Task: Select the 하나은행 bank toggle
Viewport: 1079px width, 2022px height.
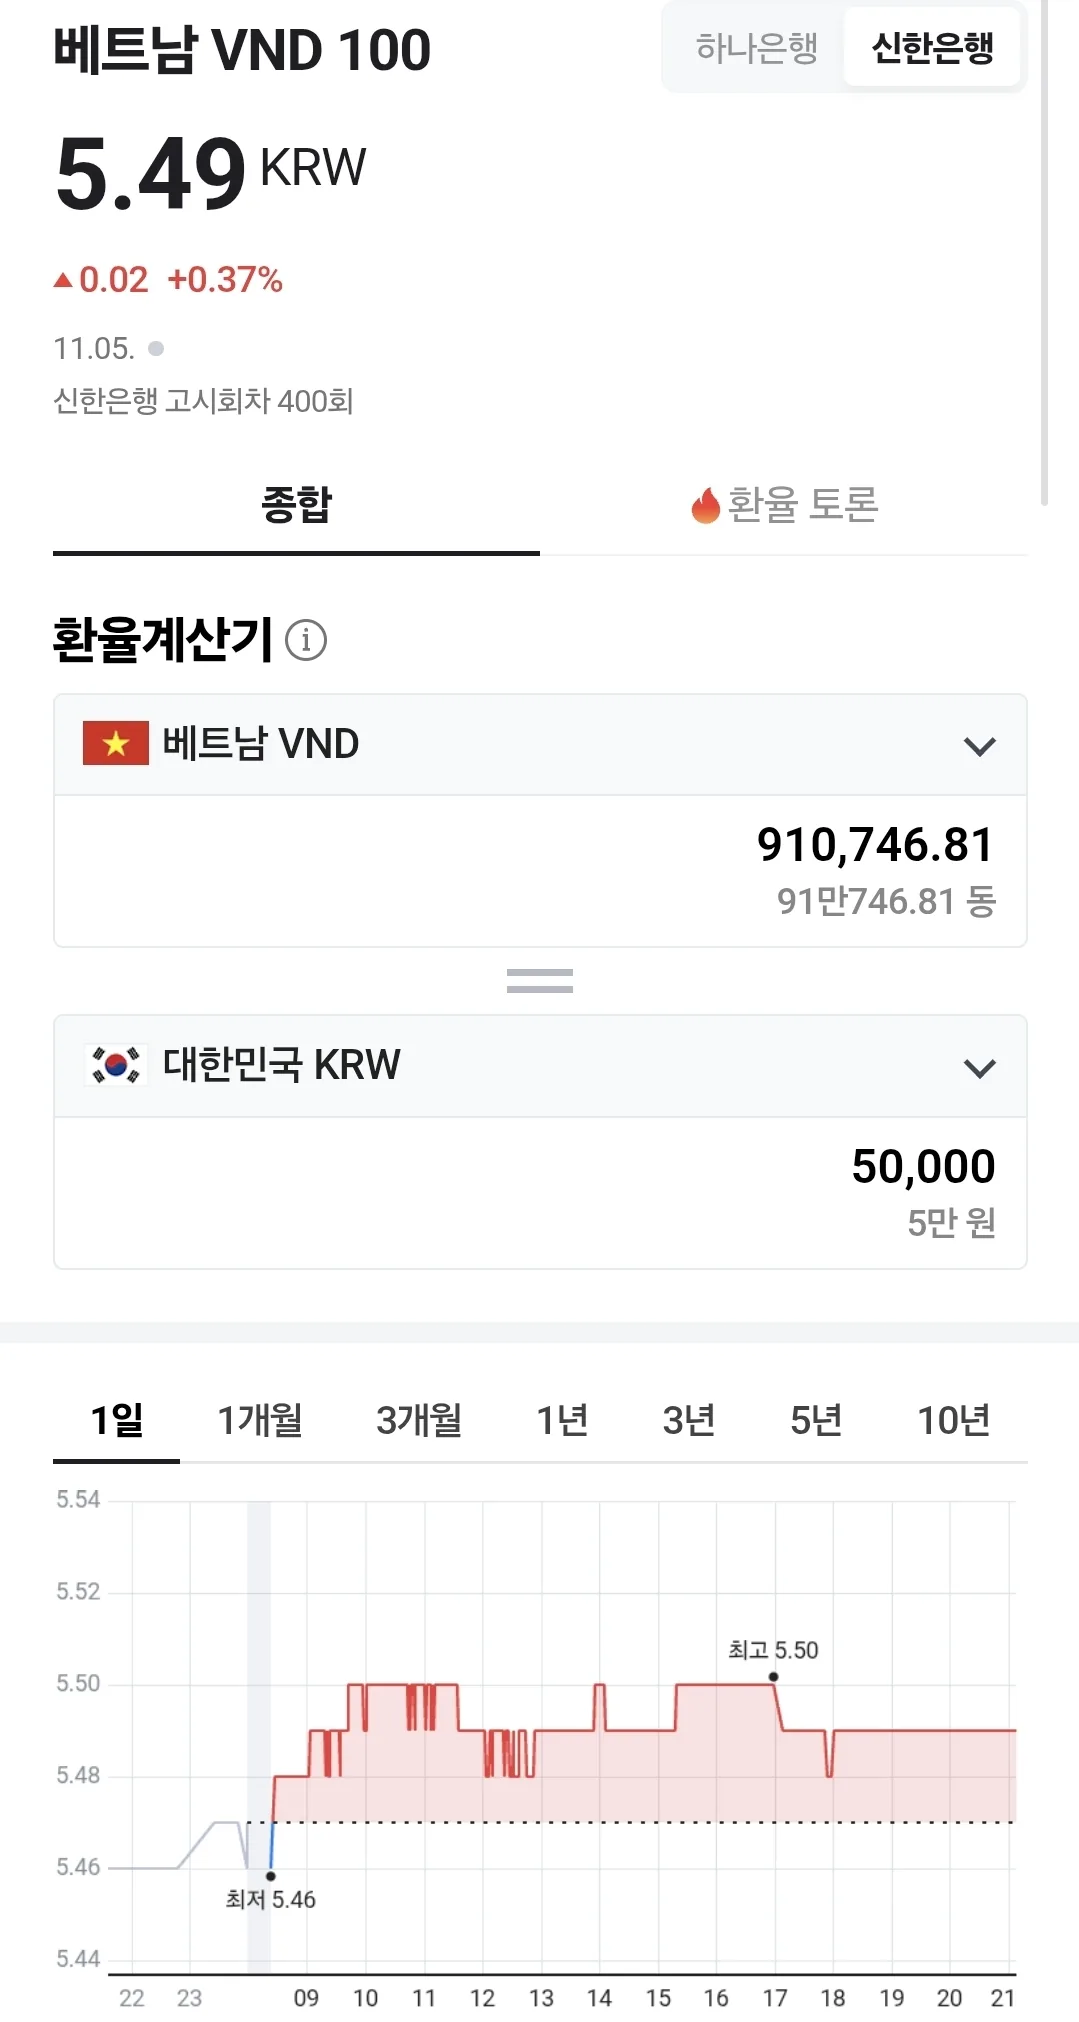Action: click(x=757, y=47)
